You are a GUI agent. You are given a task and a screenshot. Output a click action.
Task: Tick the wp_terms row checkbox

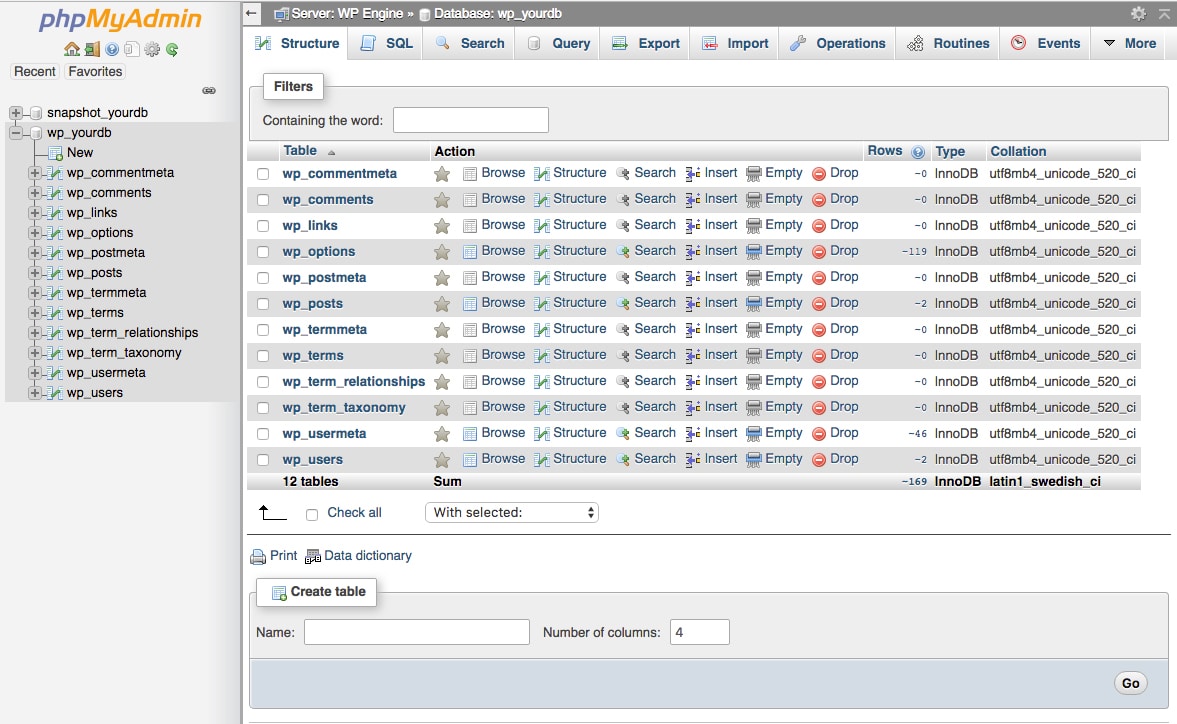[263, 356]
